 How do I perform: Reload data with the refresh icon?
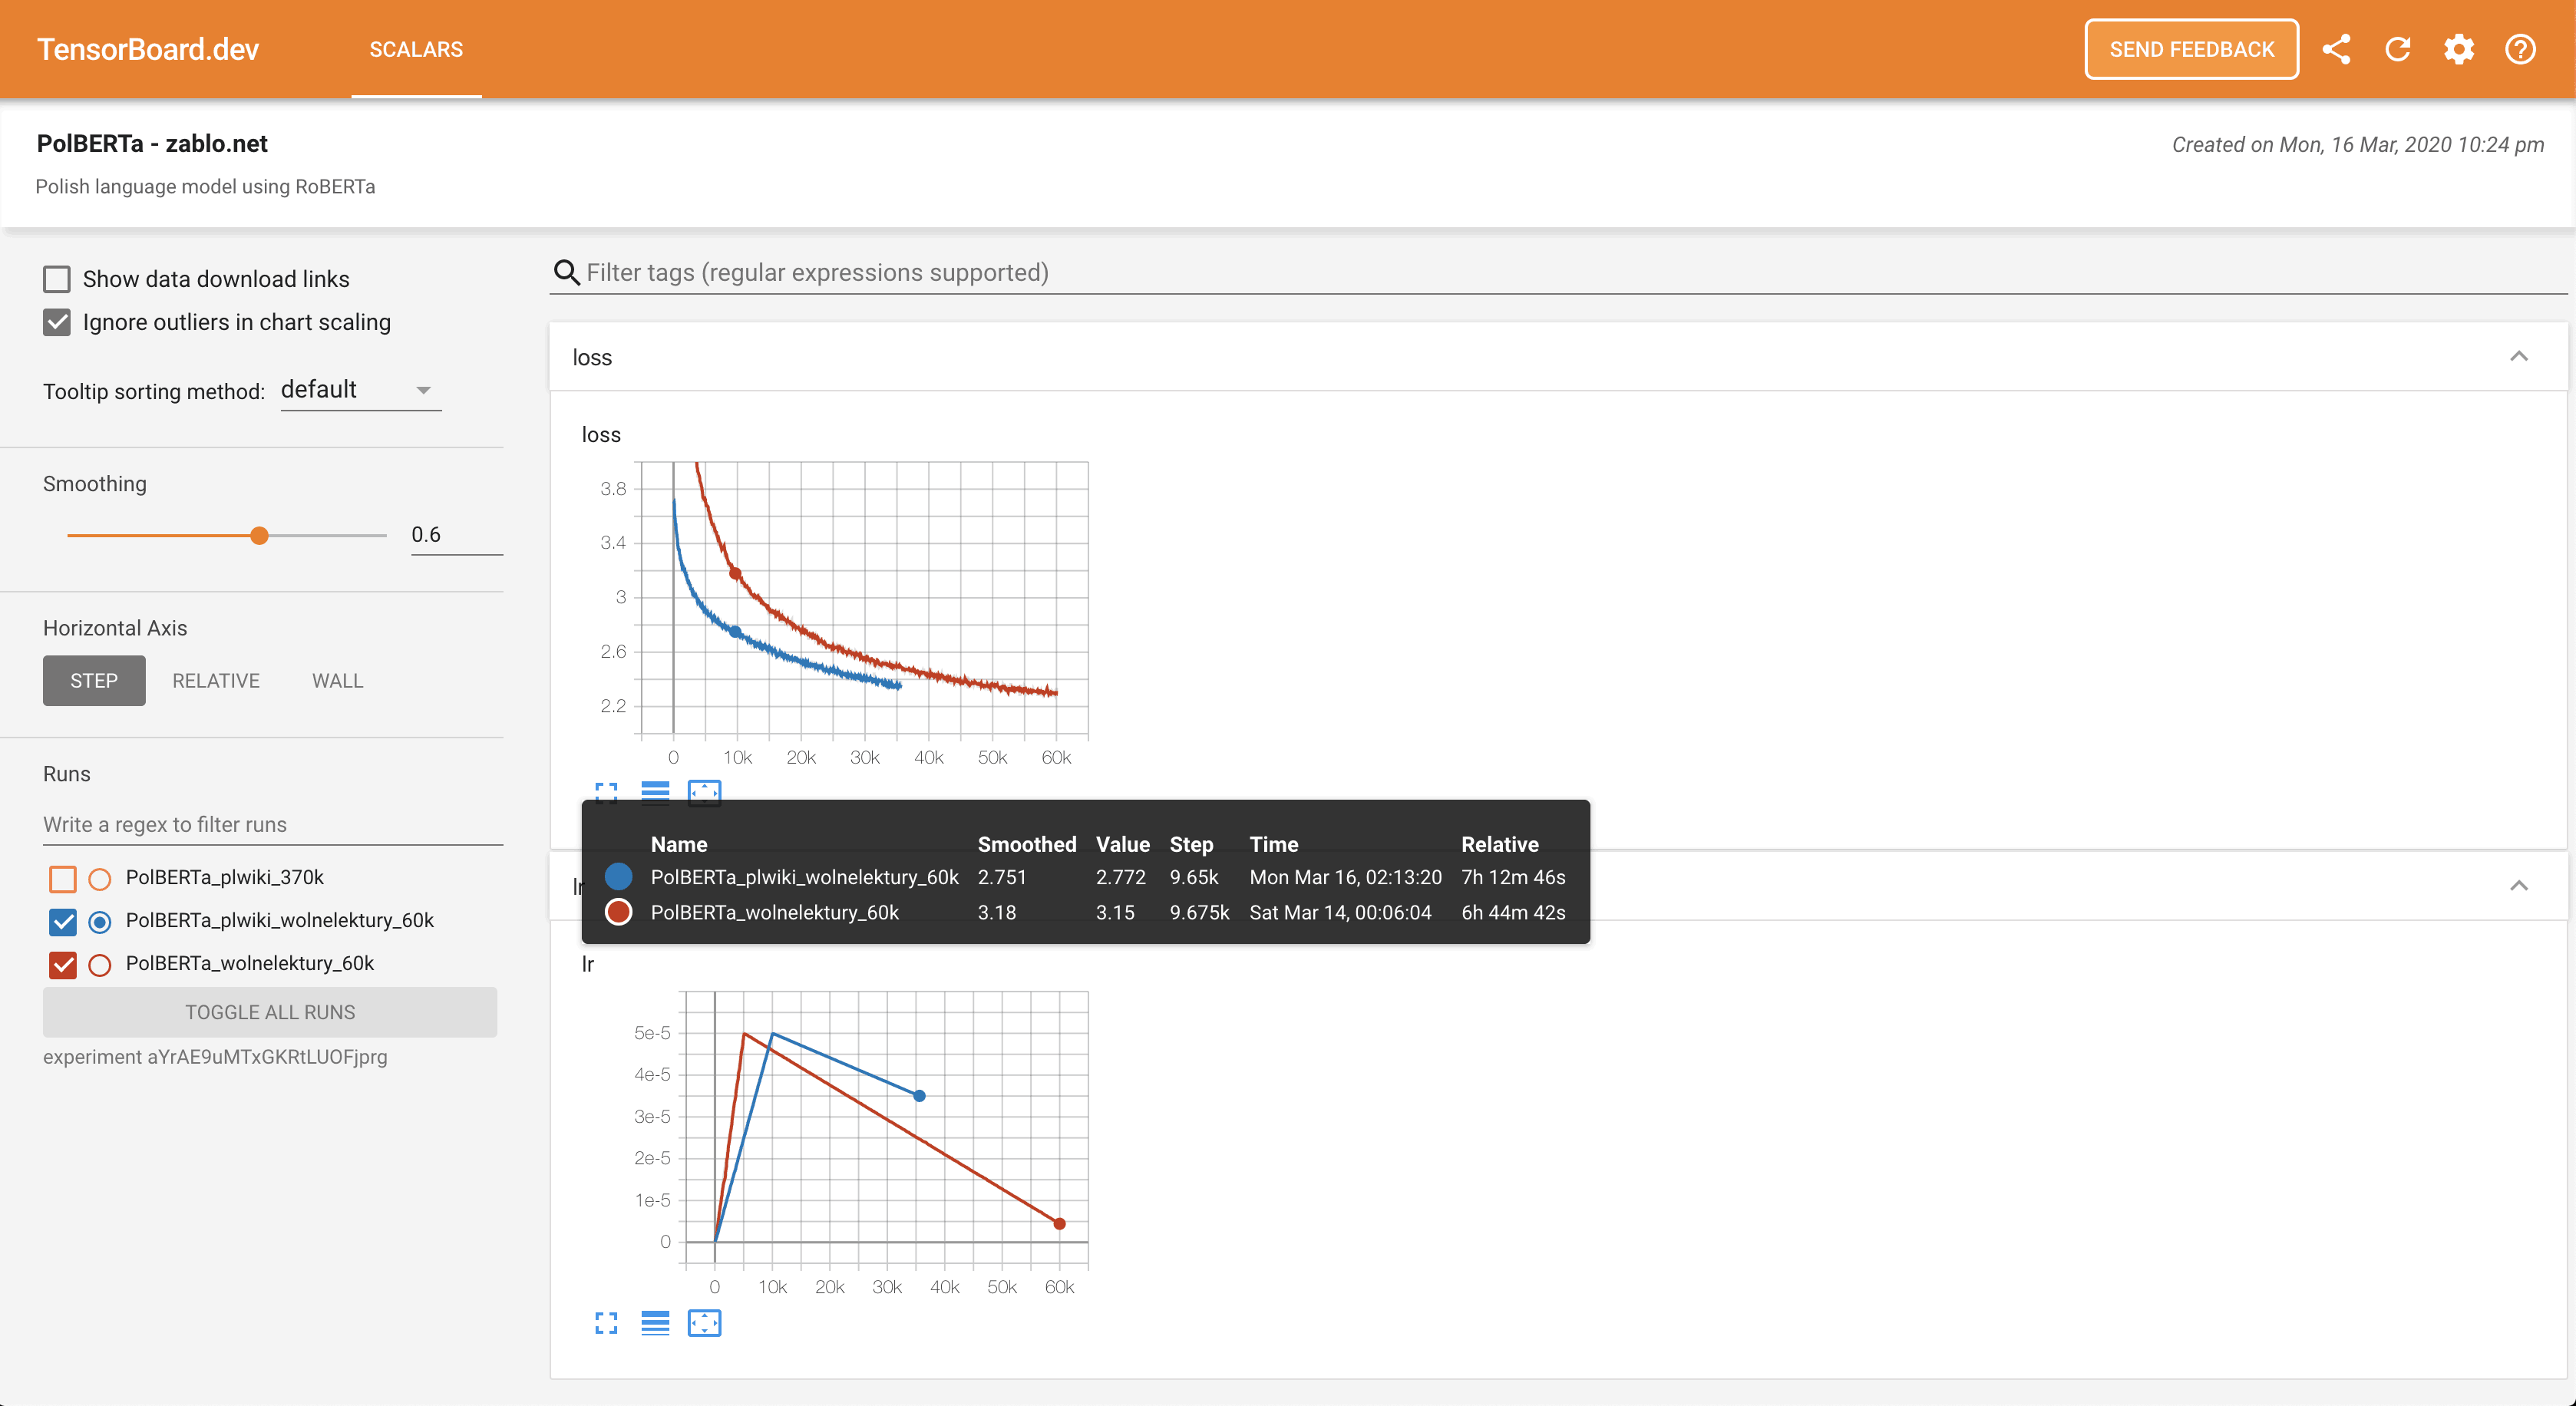[2398, 49]
